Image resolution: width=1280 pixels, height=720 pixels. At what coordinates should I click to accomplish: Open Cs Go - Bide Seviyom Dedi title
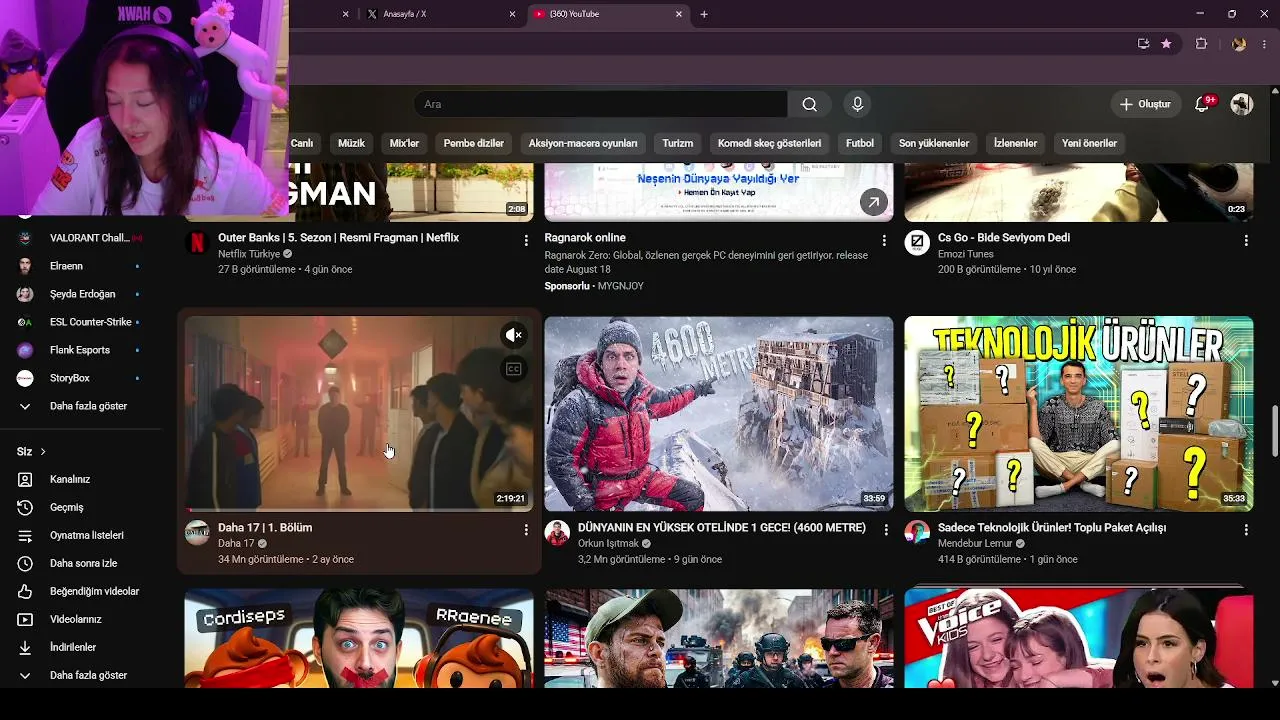click(x=1004, y=238)
